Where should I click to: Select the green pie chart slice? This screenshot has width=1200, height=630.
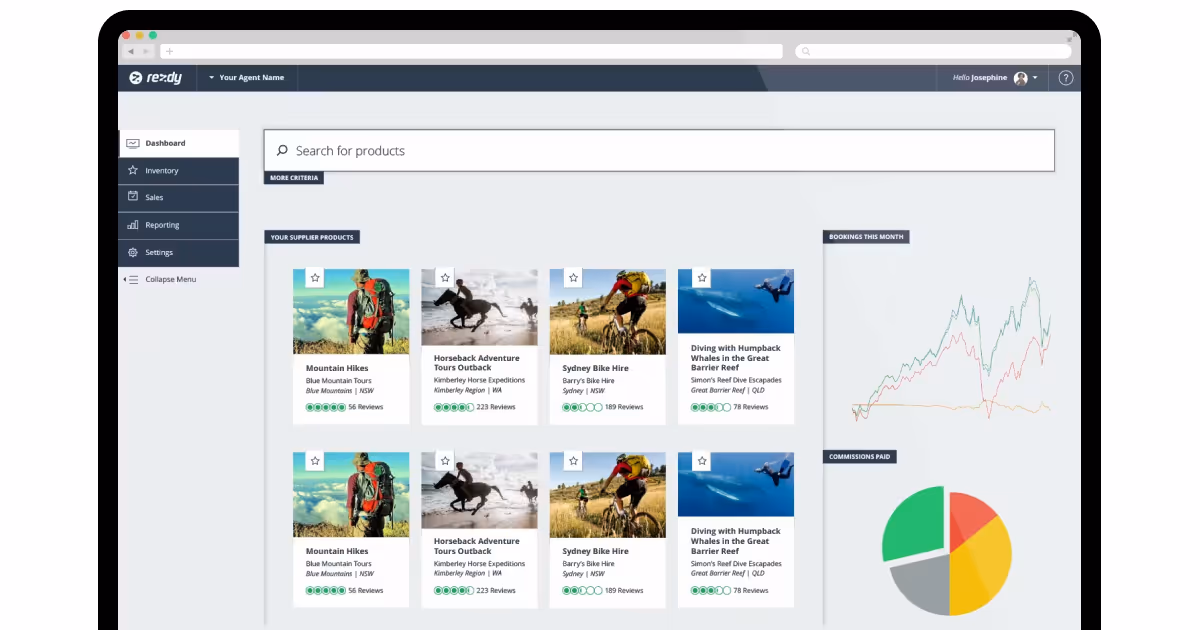tap(915, 522)
